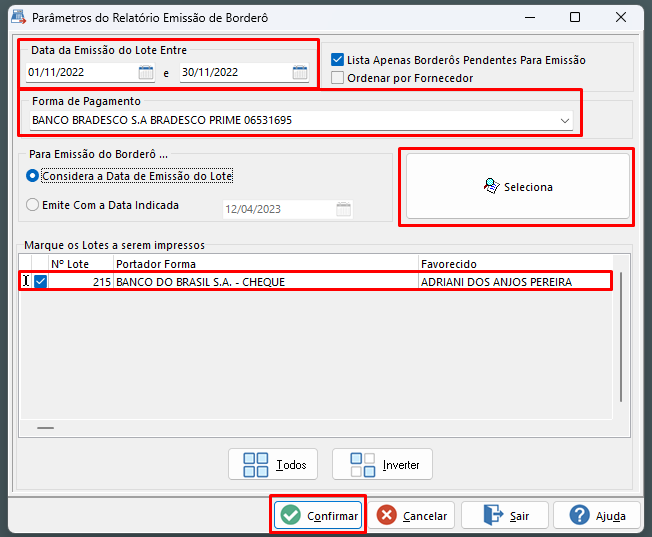
Task: Enable Ordenar por Fornecedor checkbox
Action: 337,78
